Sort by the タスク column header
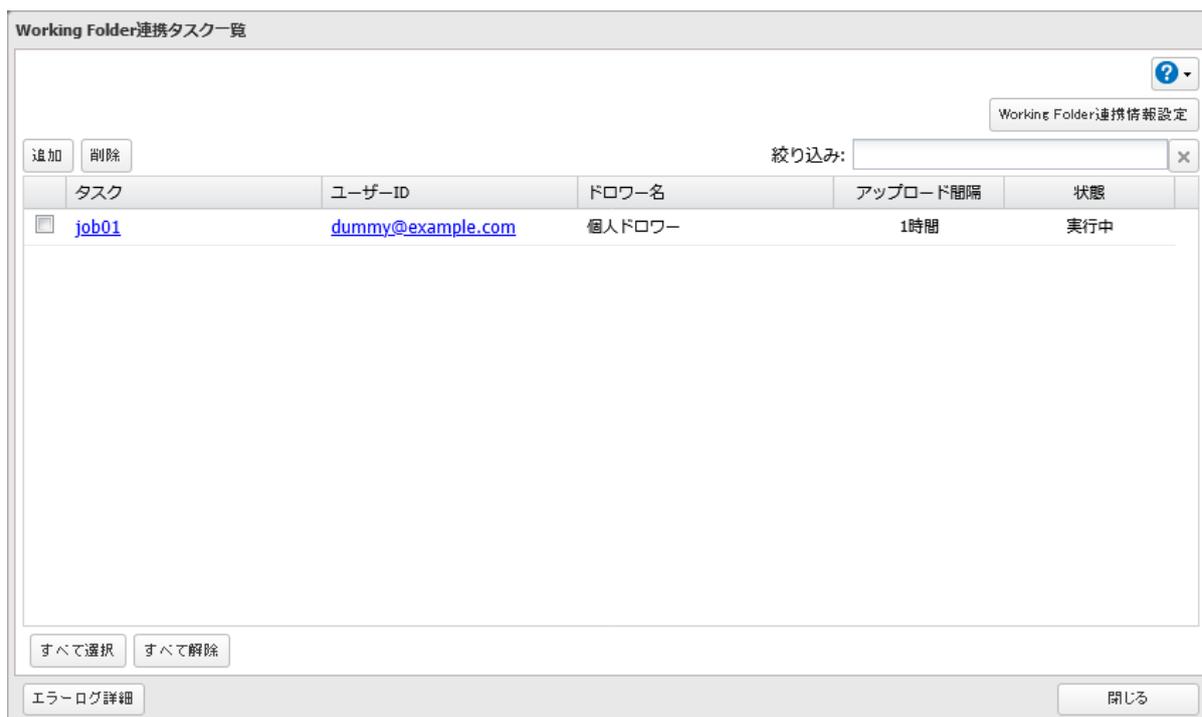This screenshot has width=1202, height=717. click(192, 192)
